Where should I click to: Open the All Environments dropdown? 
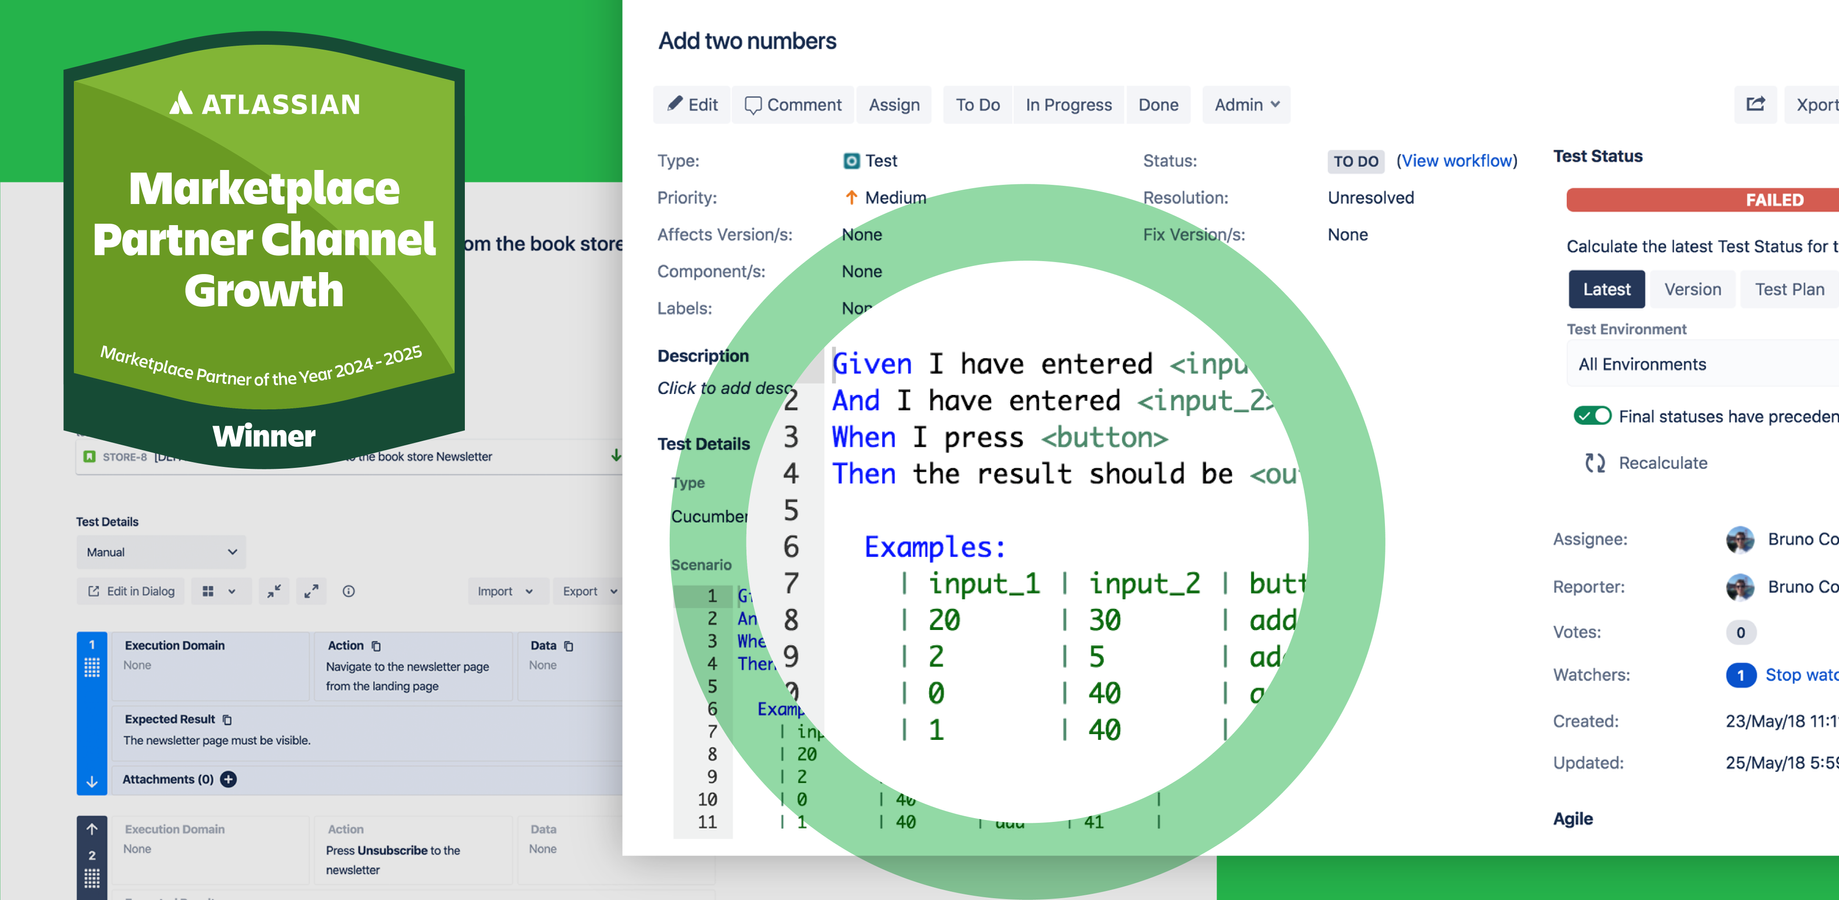pyautogui.click(x=1702, y=364)
